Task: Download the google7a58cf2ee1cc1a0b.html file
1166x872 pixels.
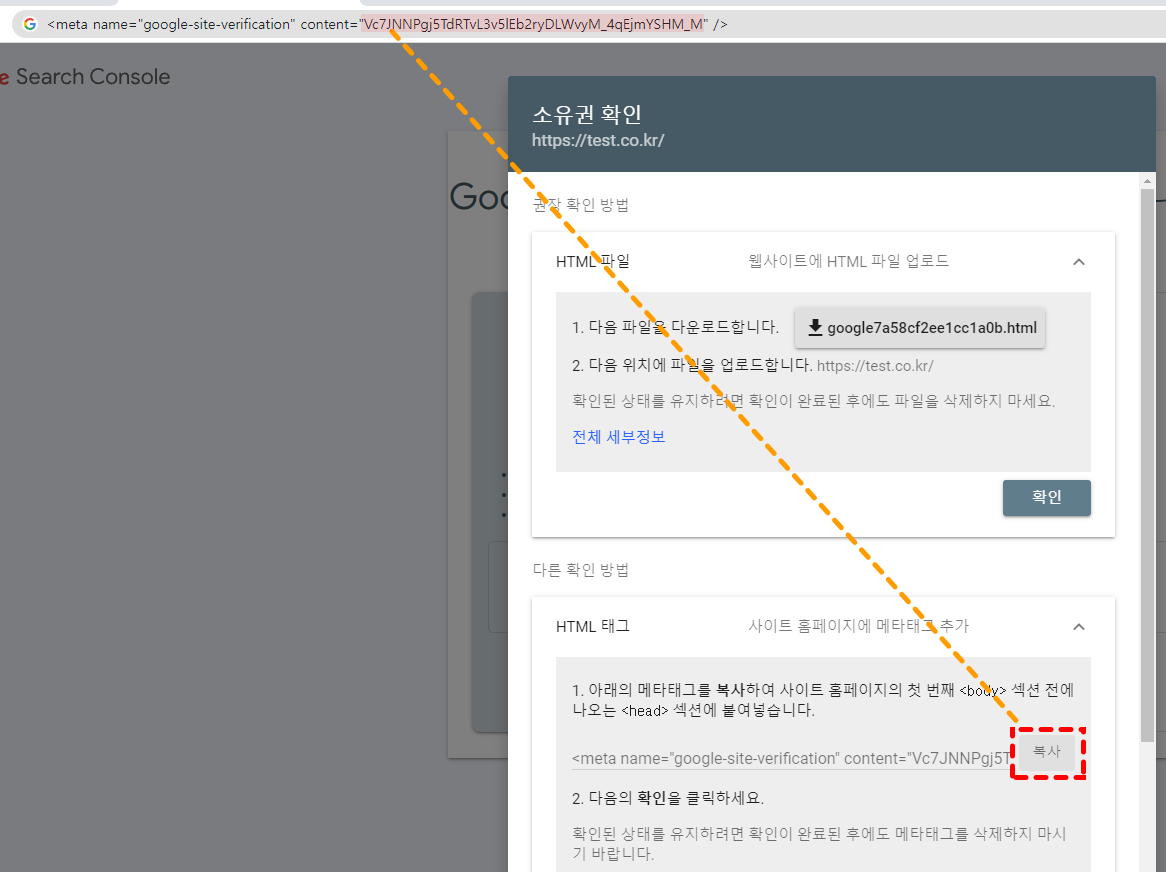Action: pos(920,328)
